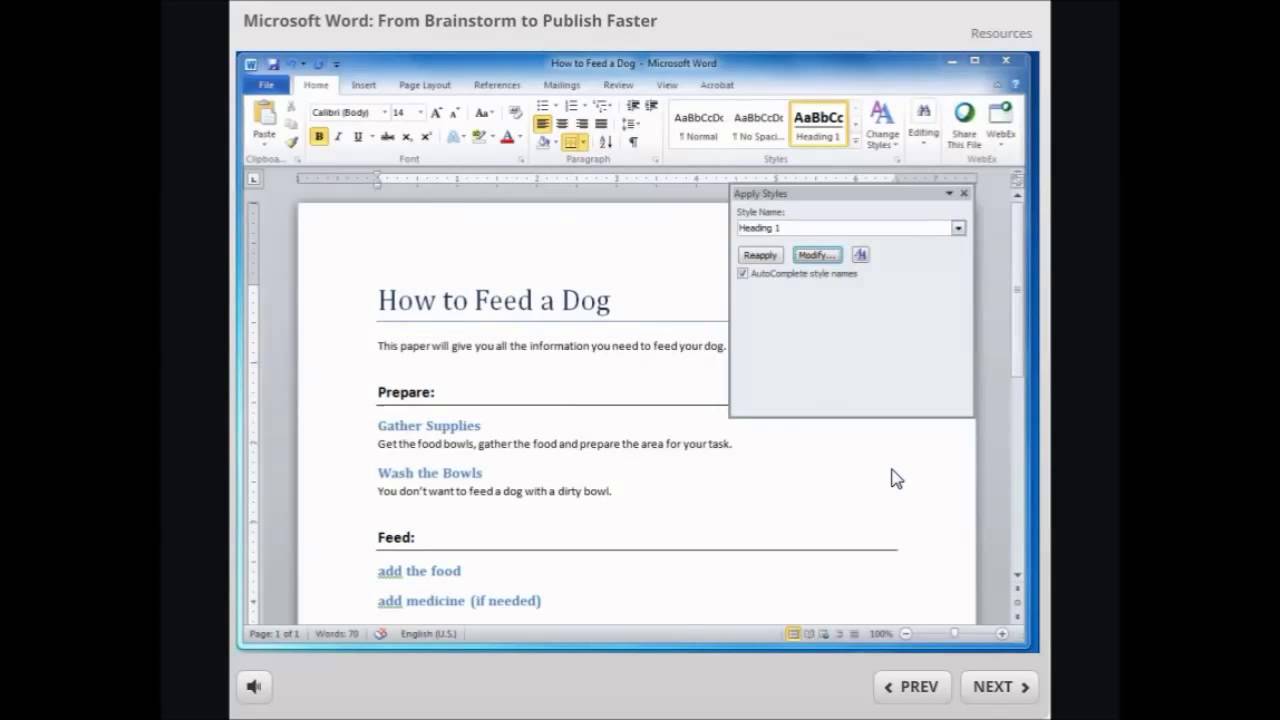Click the Save icon in quick access toolbar
Viewport: 1280px width, 720px height.
pos(273,64)
